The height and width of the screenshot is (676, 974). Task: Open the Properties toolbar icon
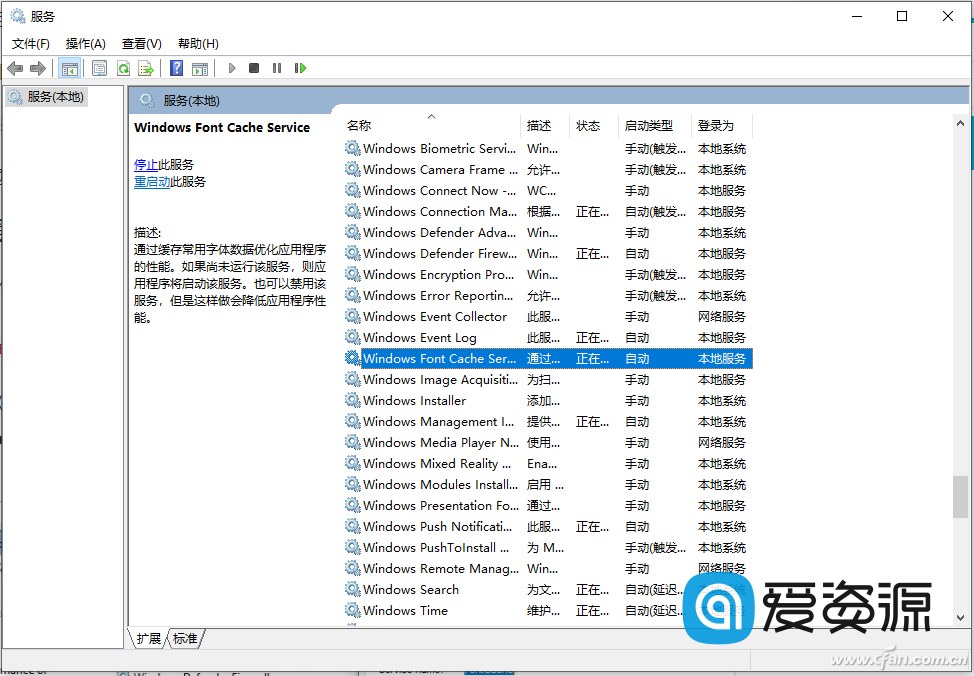point(99,67)
